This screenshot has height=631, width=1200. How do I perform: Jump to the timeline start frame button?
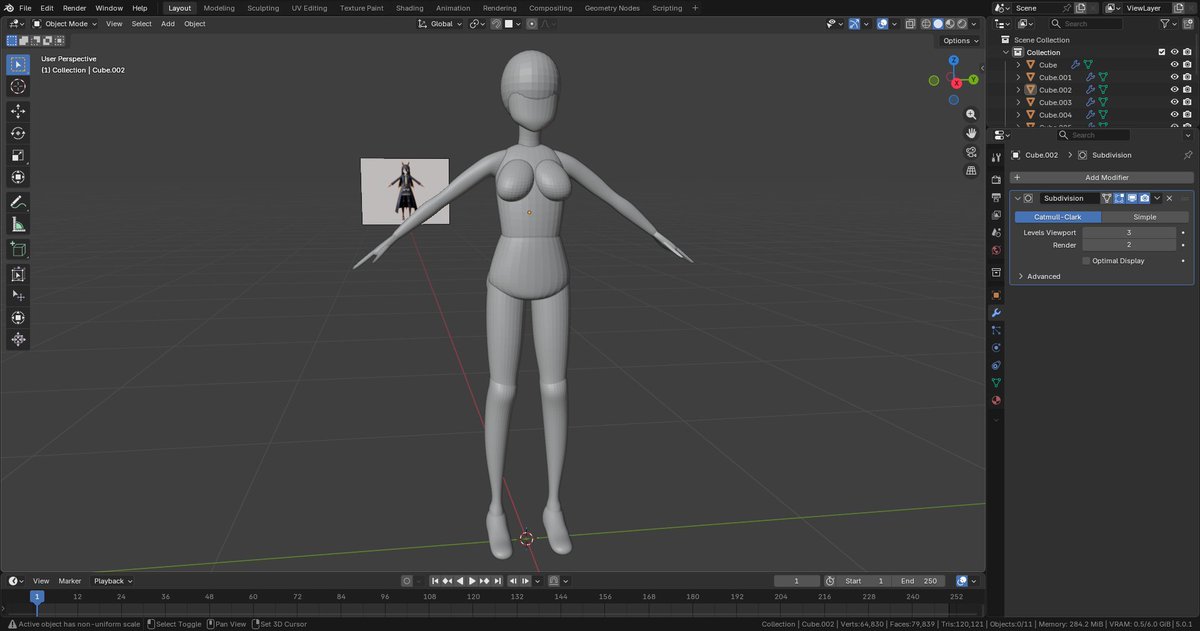coord(436,581)
